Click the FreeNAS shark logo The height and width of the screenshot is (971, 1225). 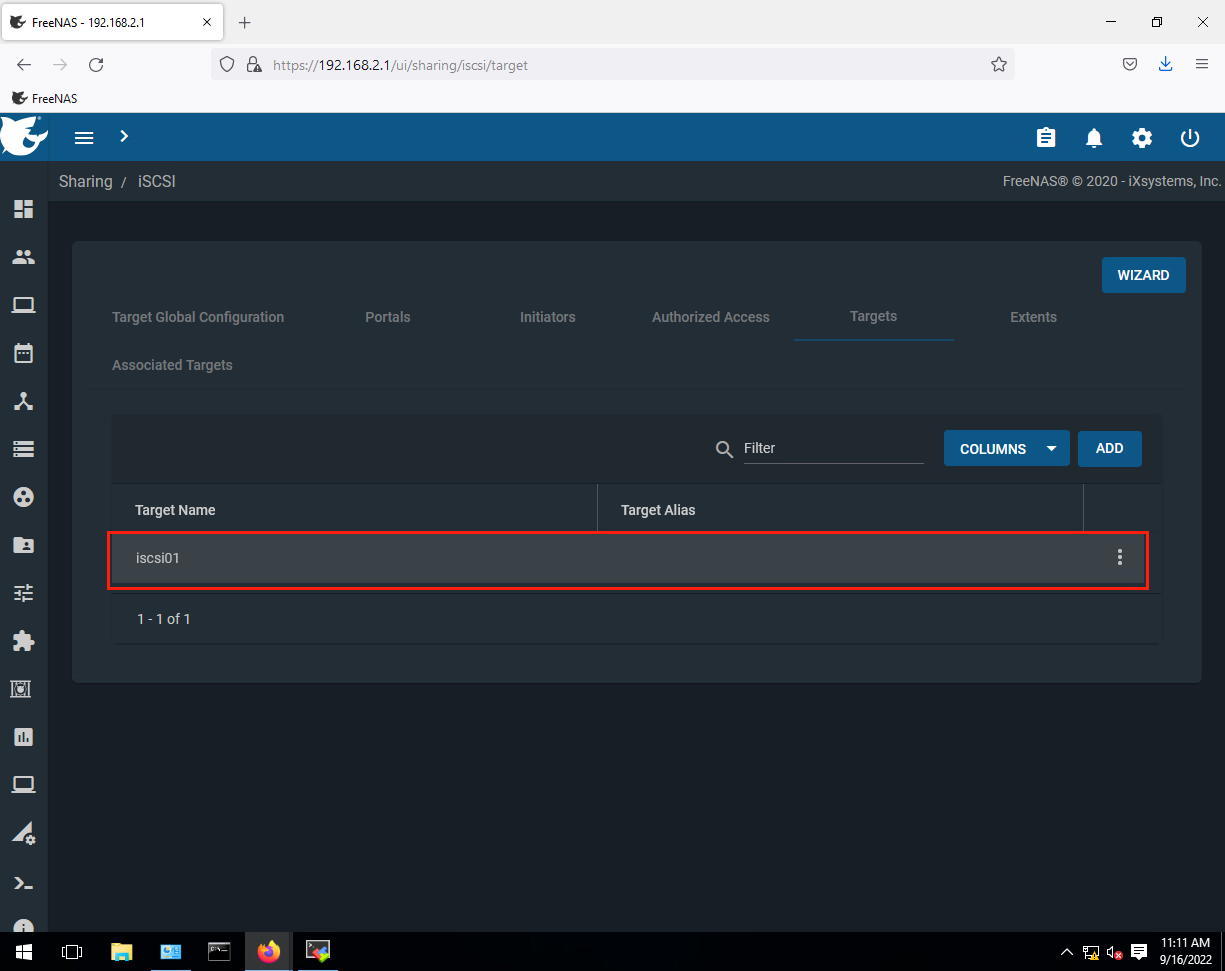[x=24, y=137]
